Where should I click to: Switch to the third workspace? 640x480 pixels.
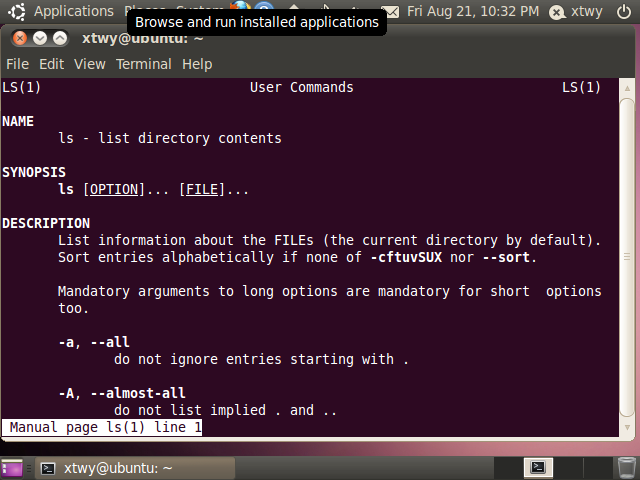(568, 468)
